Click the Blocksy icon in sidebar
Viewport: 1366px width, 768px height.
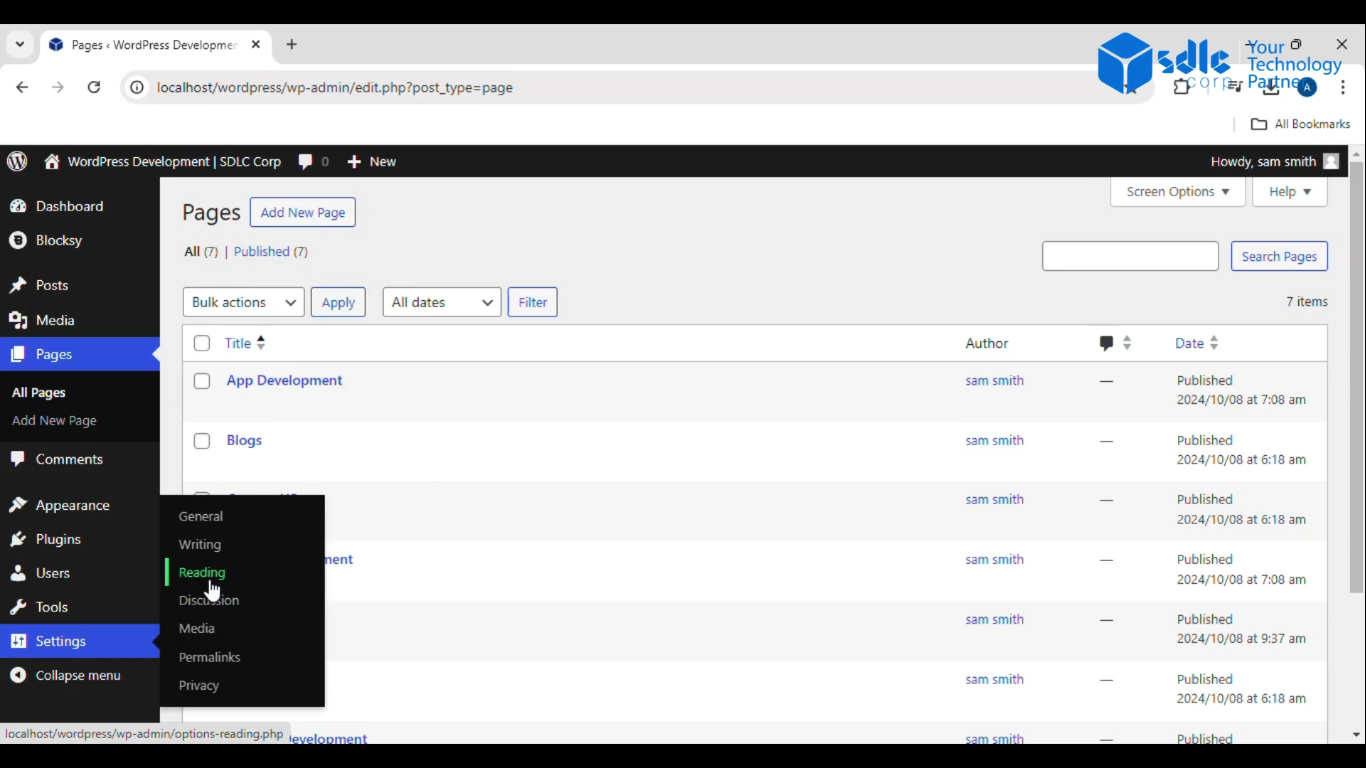point(18,240)
